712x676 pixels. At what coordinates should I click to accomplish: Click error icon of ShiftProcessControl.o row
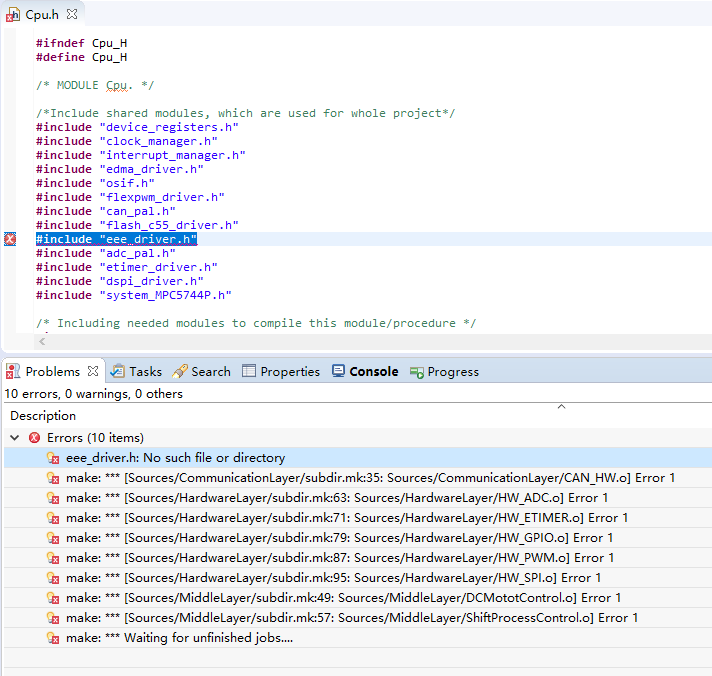(x=53, y=618)
